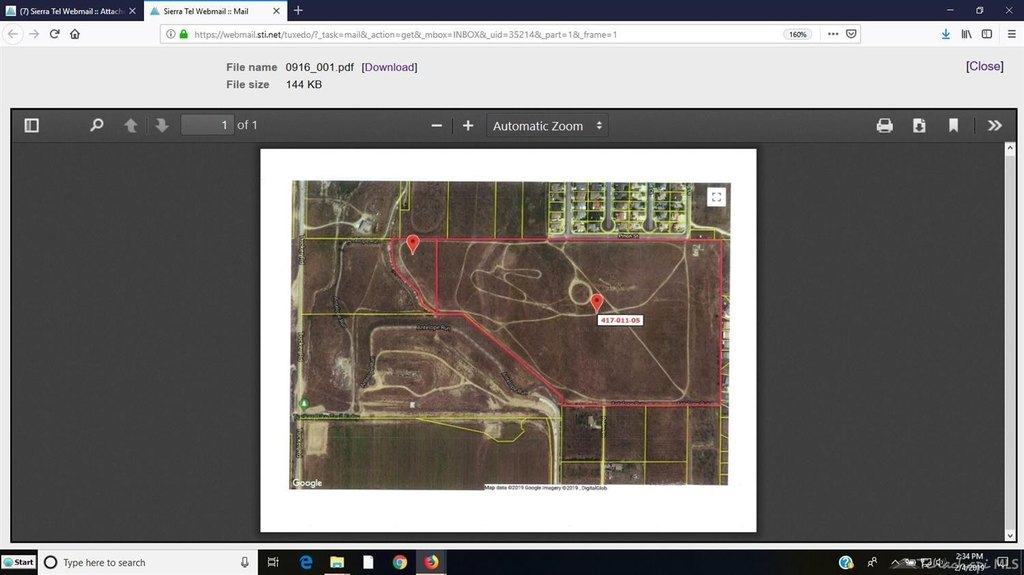The width and height of the screenshot is (1024, 575).
Task: Open the PDF find search tool
Action: pyautogui.click(x=97, y=126)
